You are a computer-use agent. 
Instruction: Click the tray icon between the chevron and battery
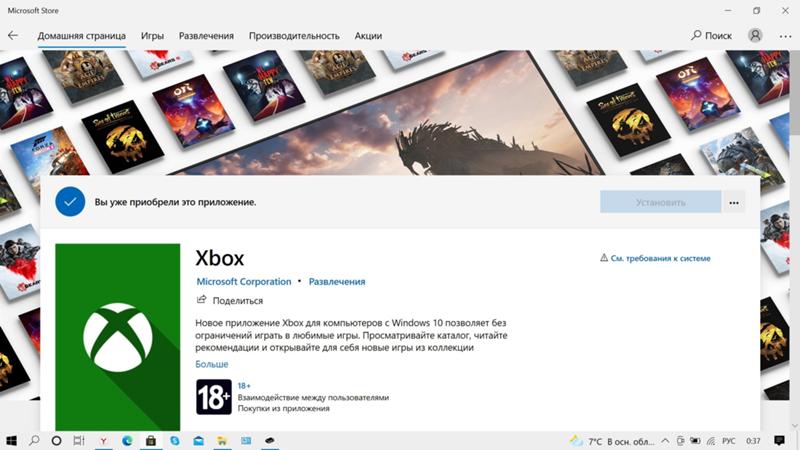point(681,441)
